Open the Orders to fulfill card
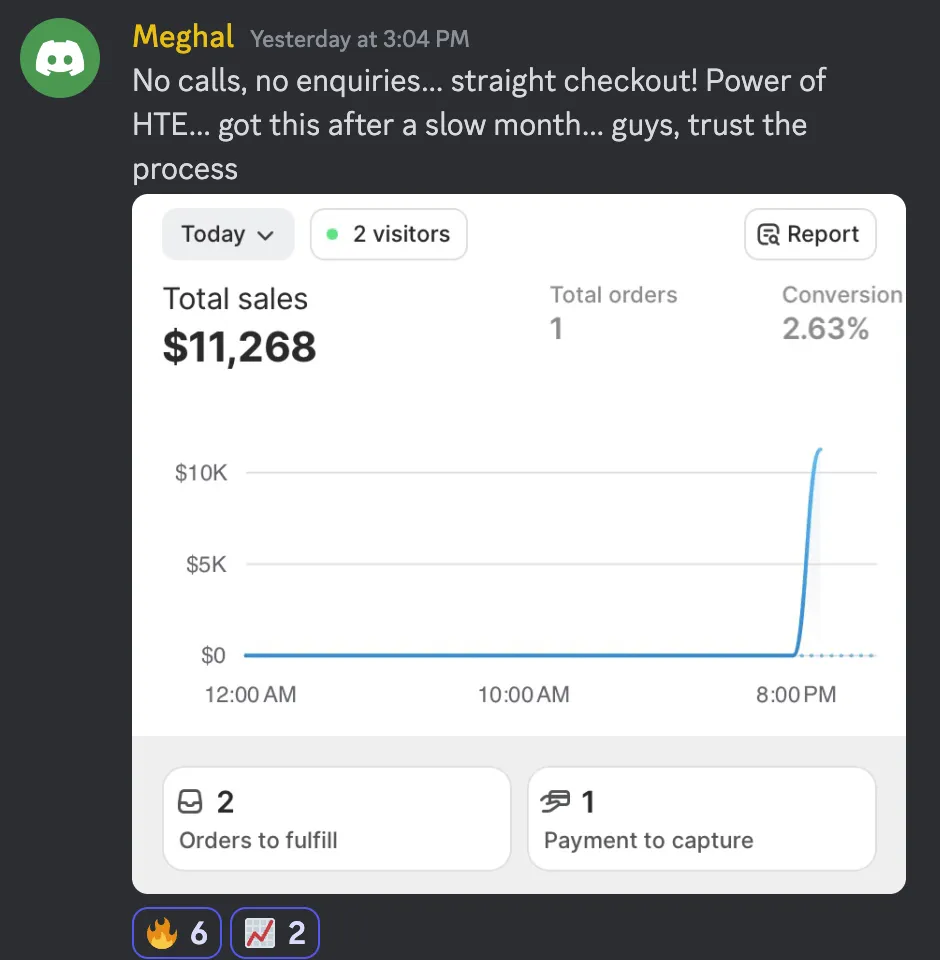 click(337, 819)
